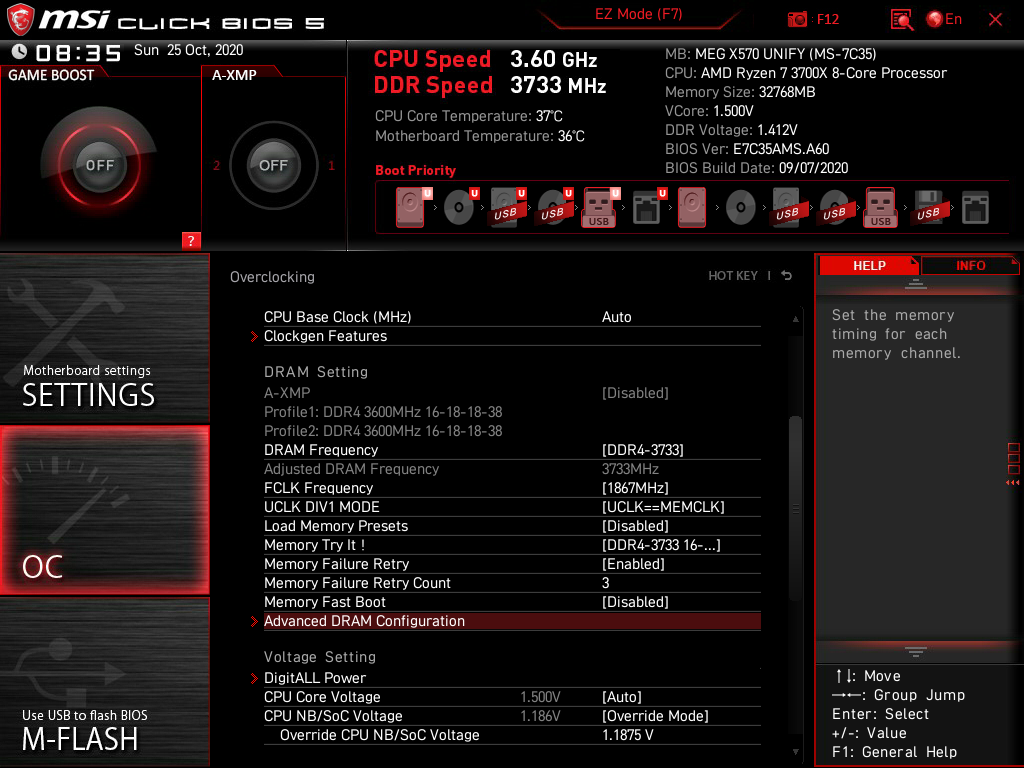Toggle the A-XMP OFF knob
Viewport: 1024px width, 768px height.
coord(273,165)
